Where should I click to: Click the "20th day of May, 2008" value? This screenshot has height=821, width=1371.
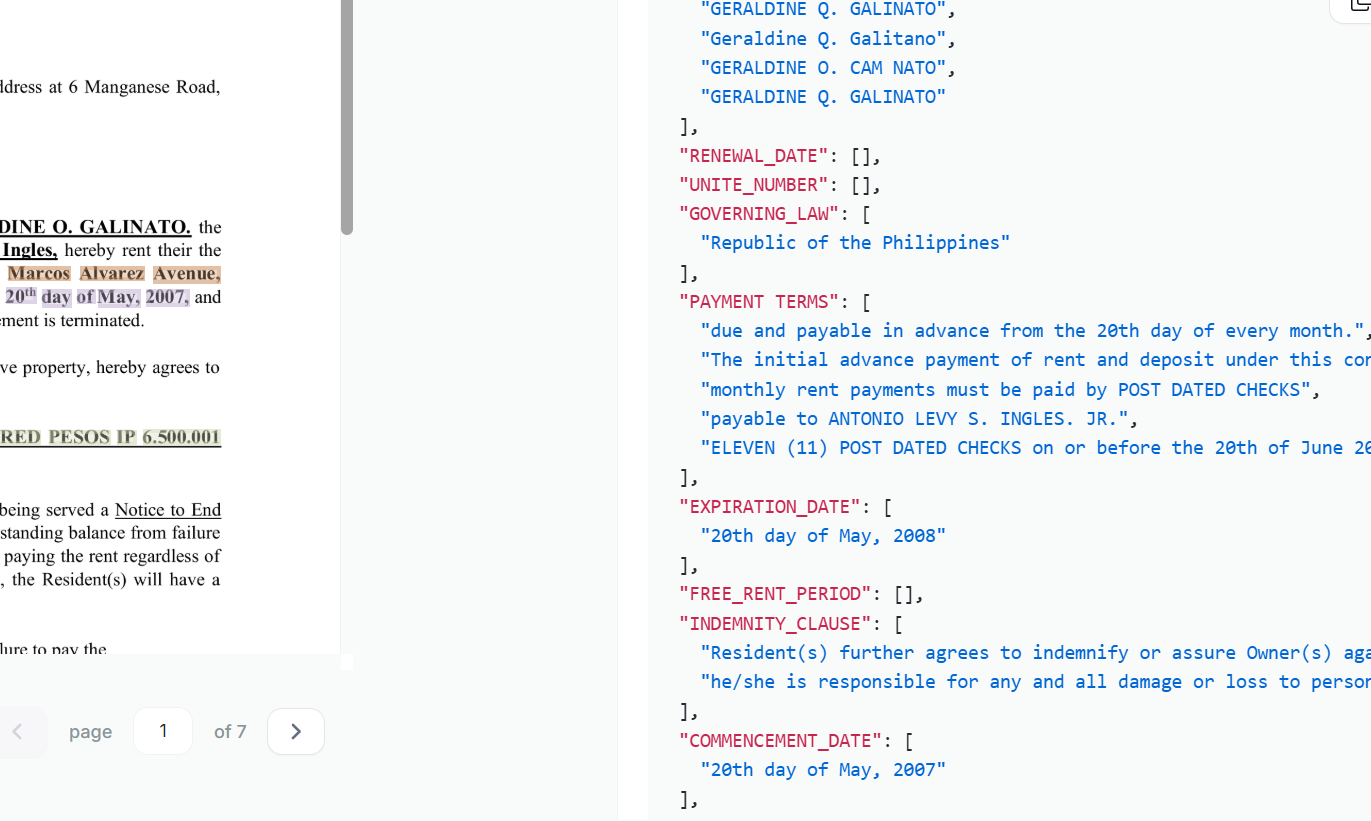click(823, 535)
